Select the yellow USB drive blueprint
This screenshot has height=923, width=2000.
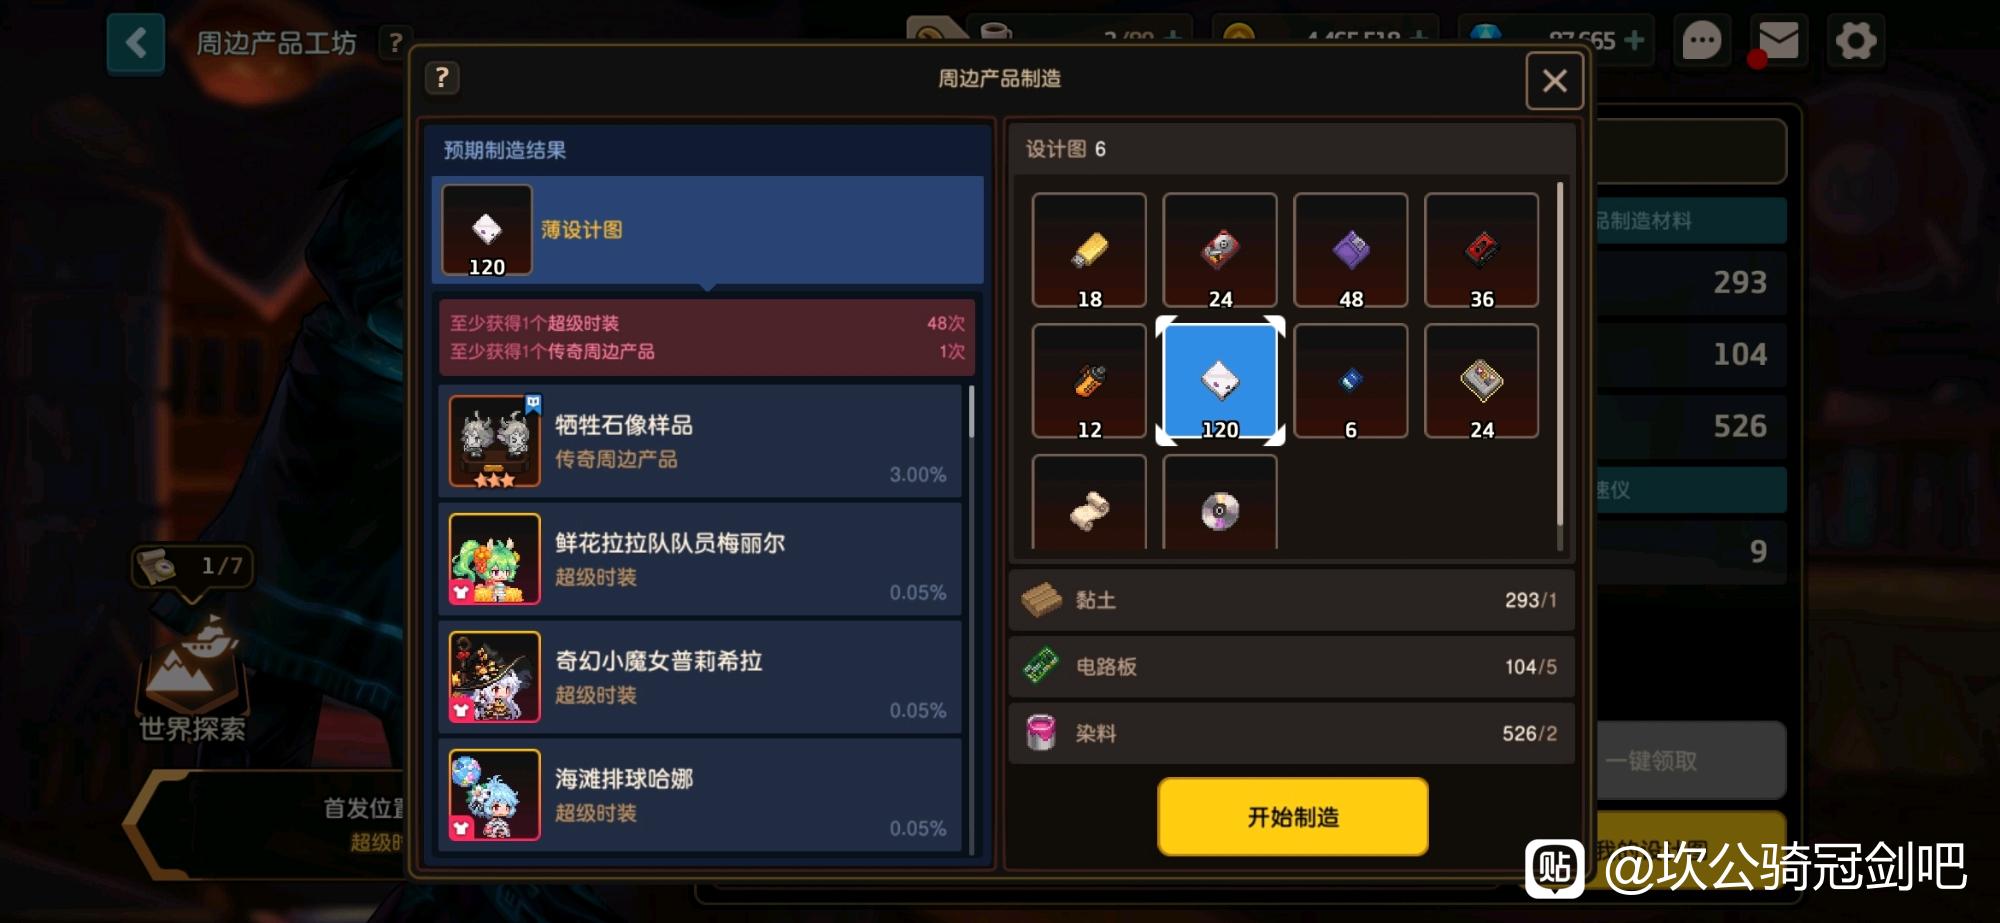pyautogui.click(x=1089, y=250)
